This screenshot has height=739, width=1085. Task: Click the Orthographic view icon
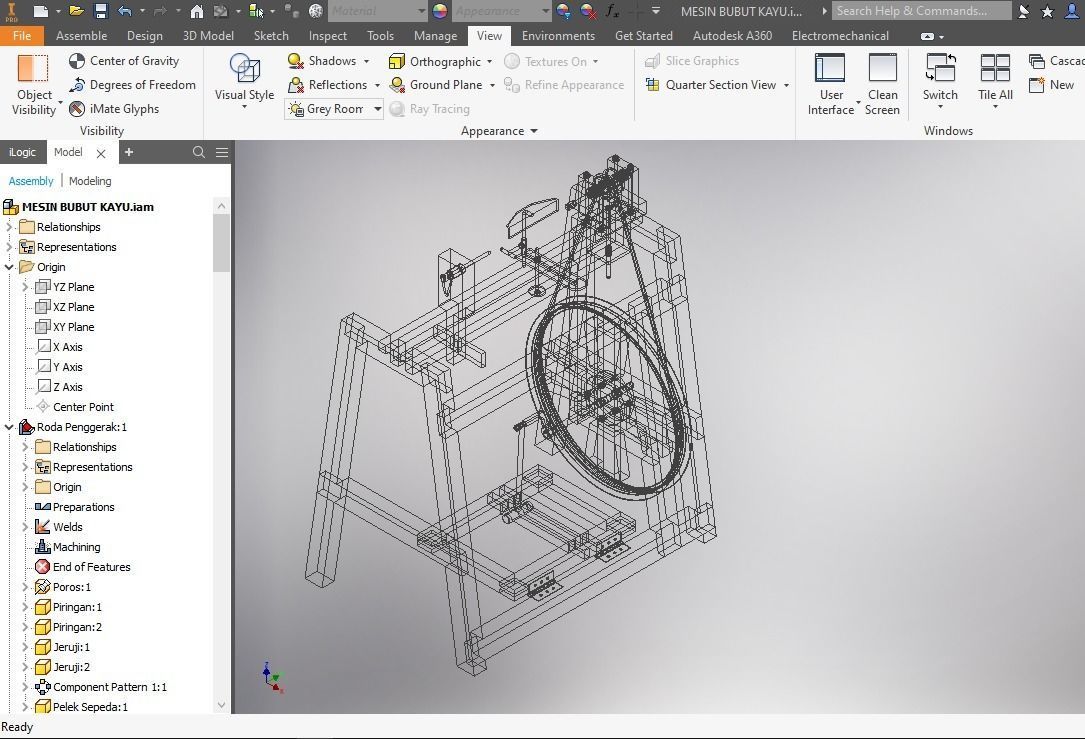397,62
